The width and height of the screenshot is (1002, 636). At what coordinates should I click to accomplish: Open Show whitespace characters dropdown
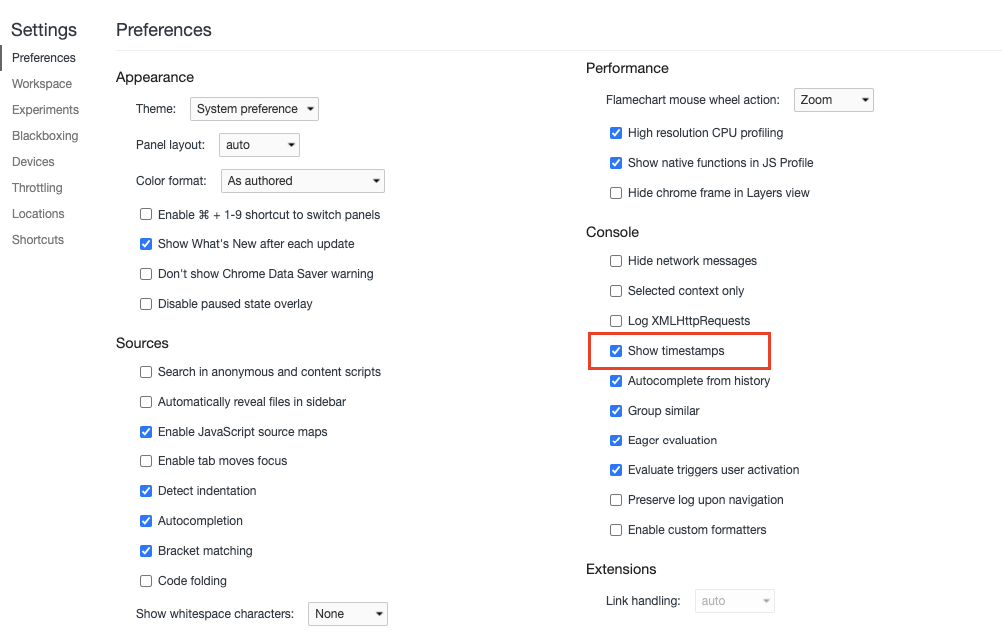click(347, 614)
